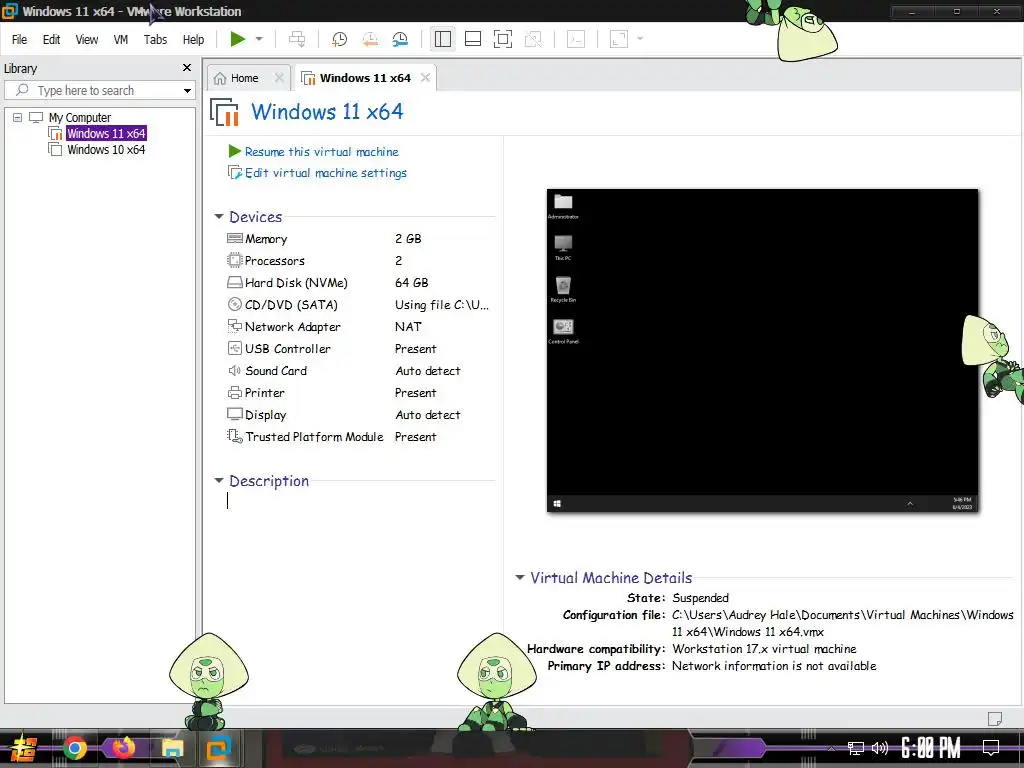
Task: Collapse the My Computer tree node
Action: click(x=18, y=118)
